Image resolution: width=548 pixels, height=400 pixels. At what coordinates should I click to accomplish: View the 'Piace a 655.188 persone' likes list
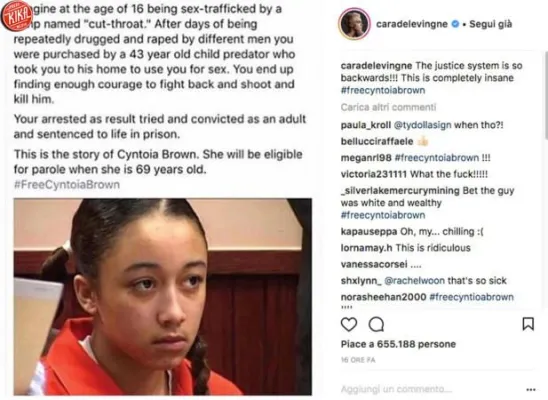tap(398, 344)
